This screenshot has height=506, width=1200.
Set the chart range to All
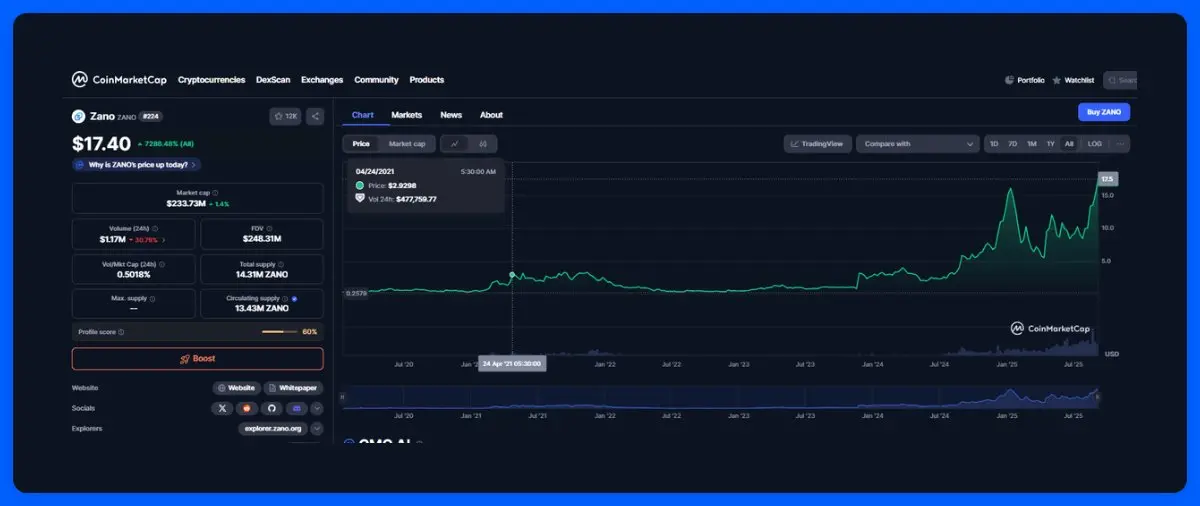[1069, 144]
